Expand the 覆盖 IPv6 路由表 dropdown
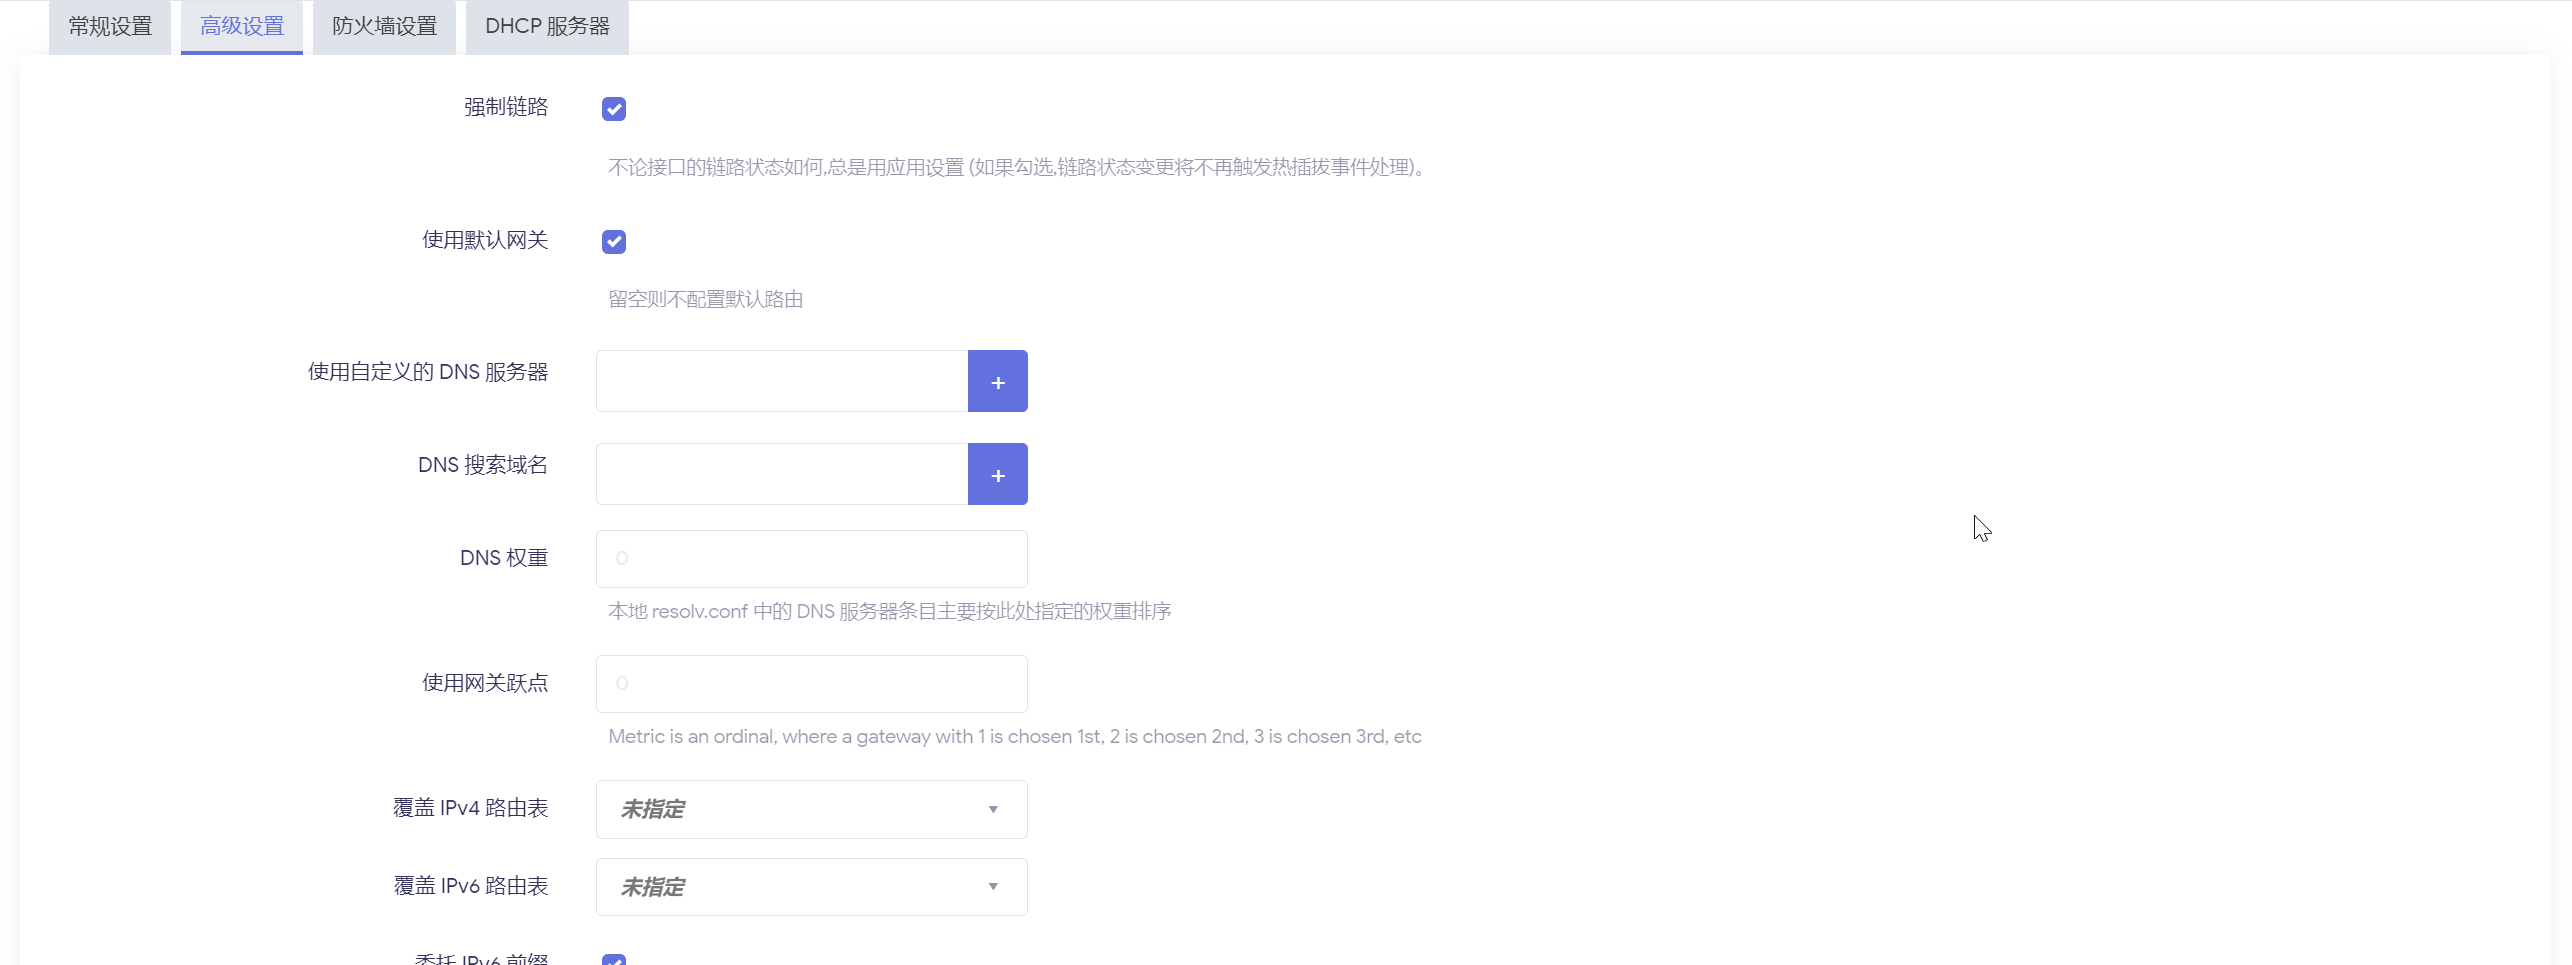2572x965 pixels. coord(811,887)
